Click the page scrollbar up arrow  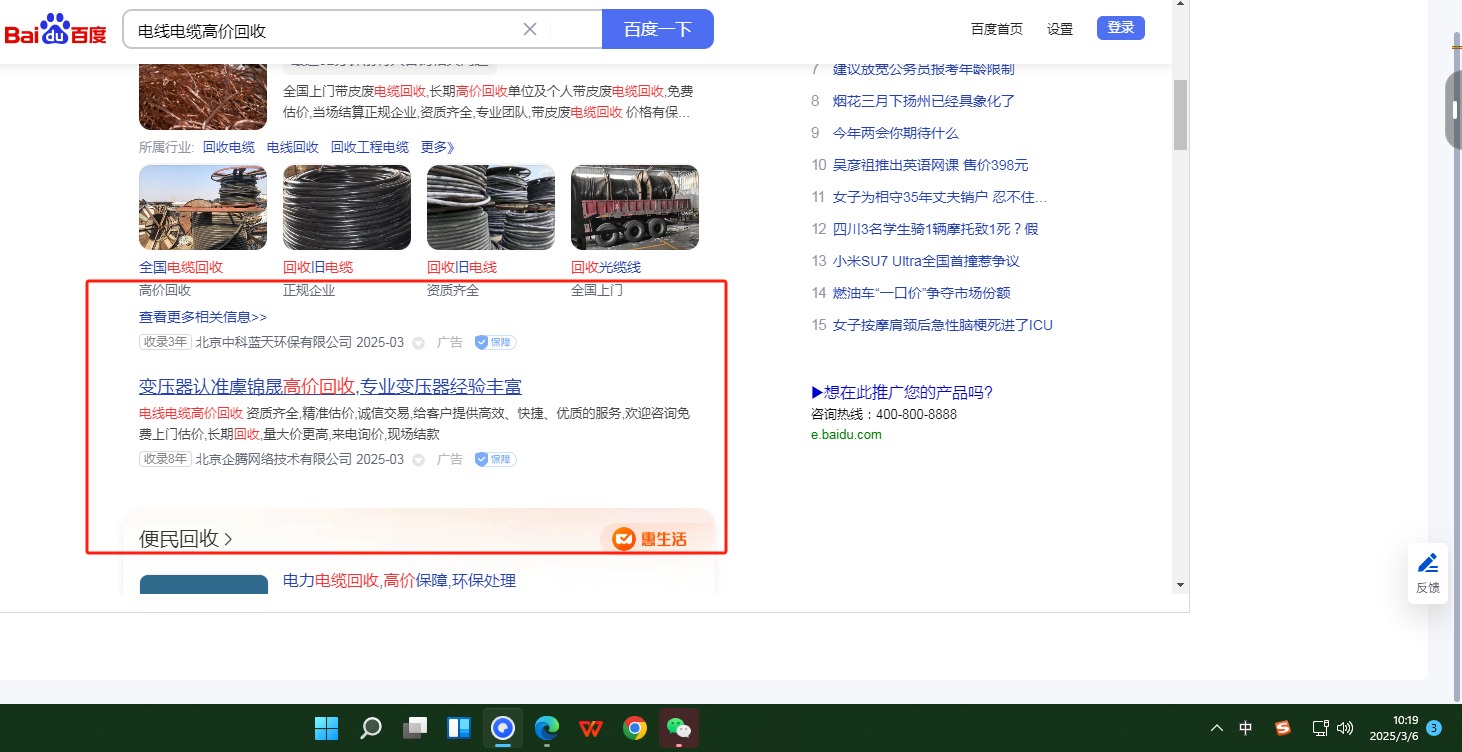pos(1180,4)
